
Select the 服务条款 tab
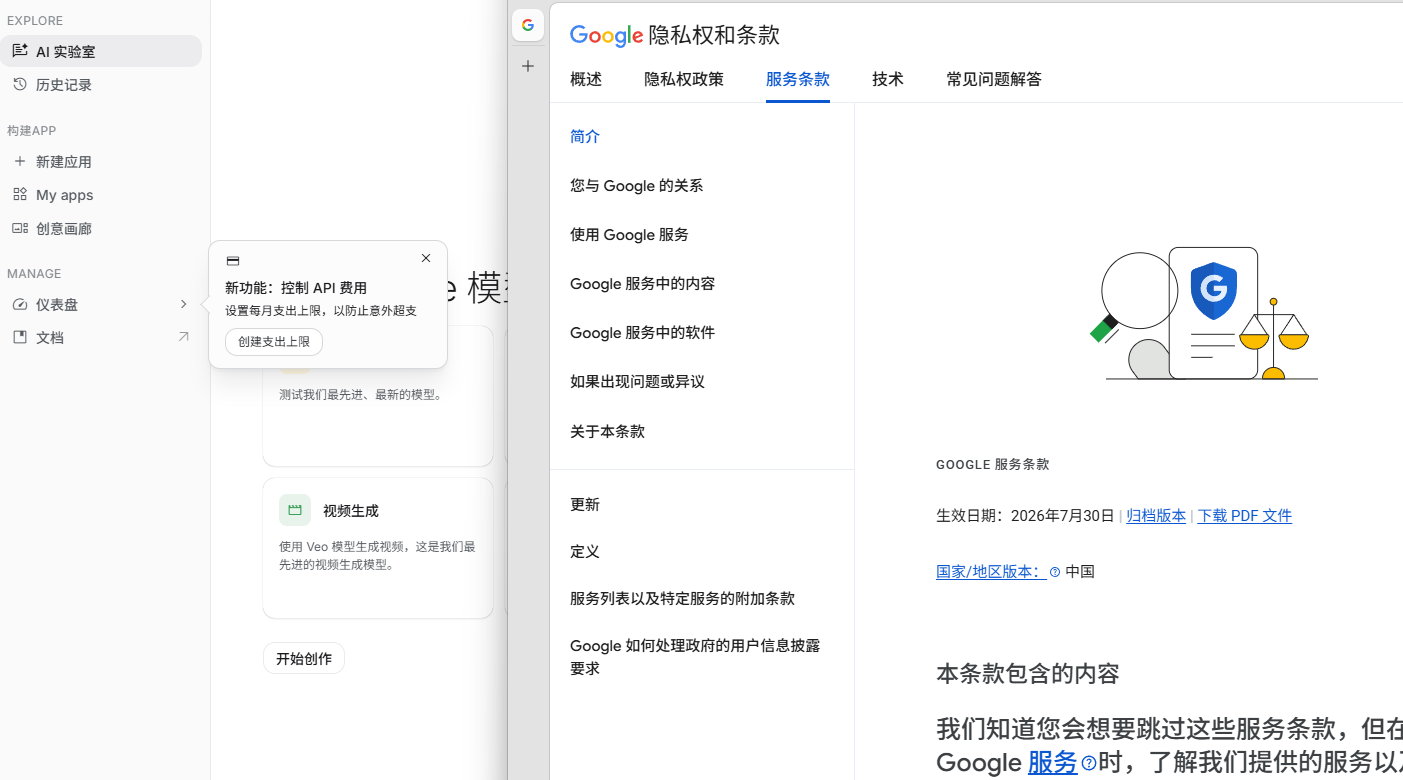pyautogui.click(x=798, y=79)
